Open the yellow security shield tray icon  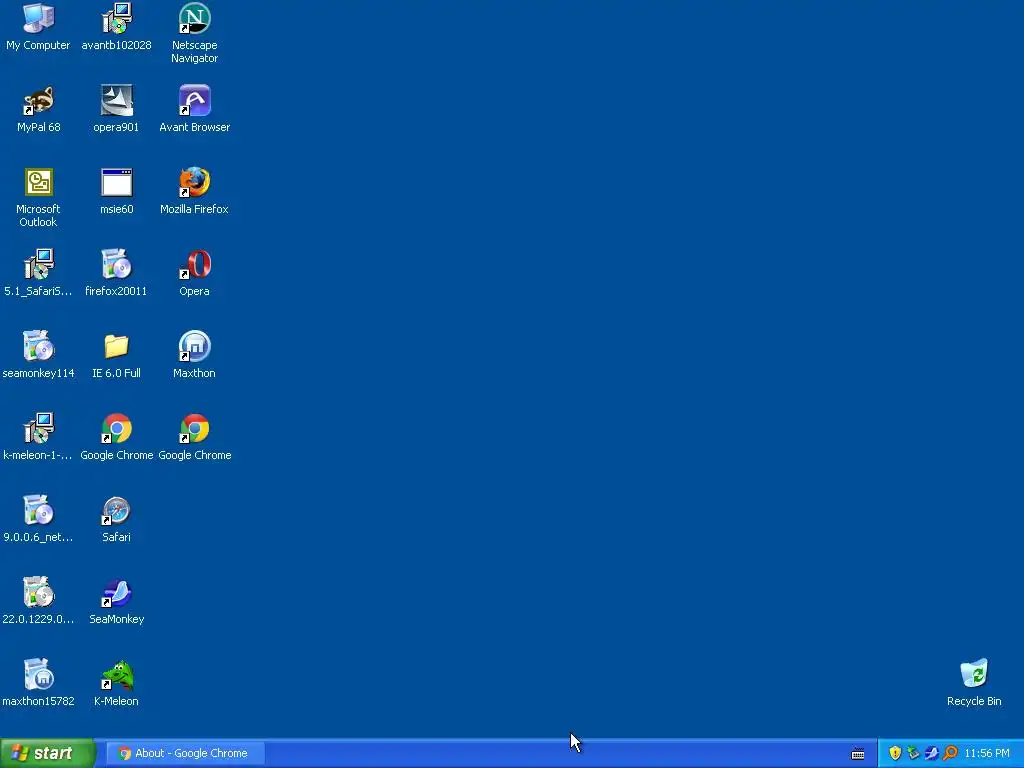[x=895, y=753]
